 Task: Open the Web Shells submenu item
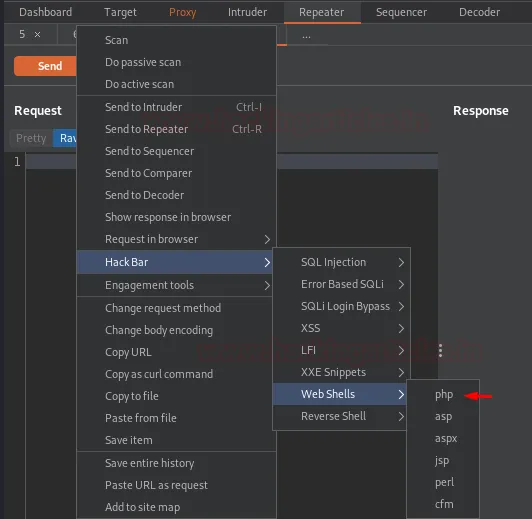coord(340,394)
